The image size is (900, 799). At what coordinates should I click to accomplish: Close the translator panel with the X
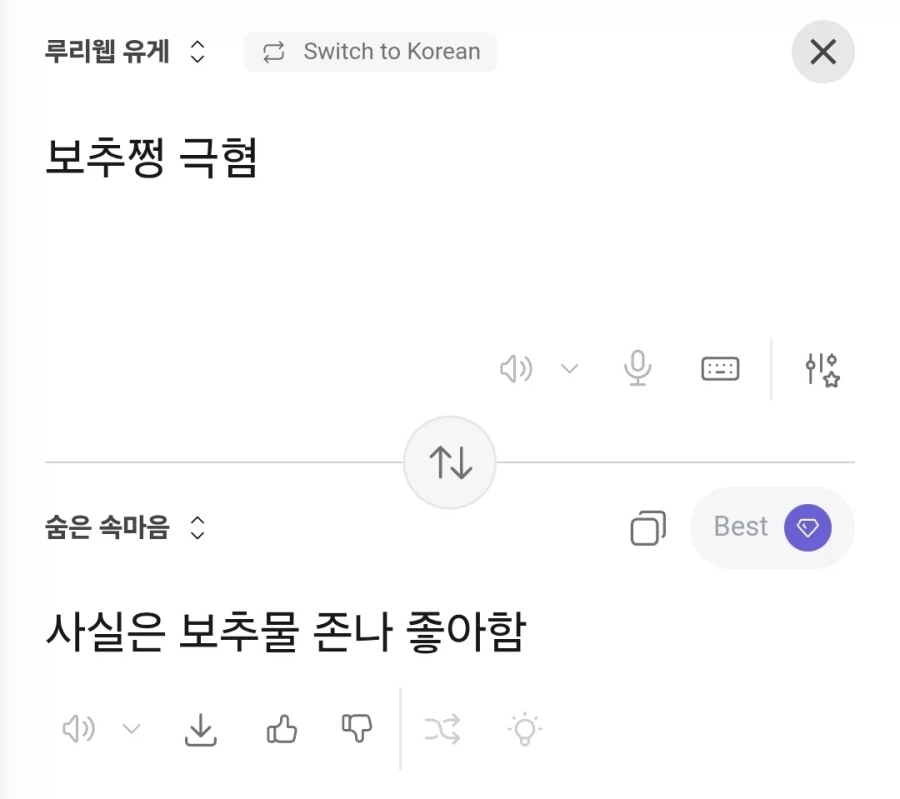point(822,51)
